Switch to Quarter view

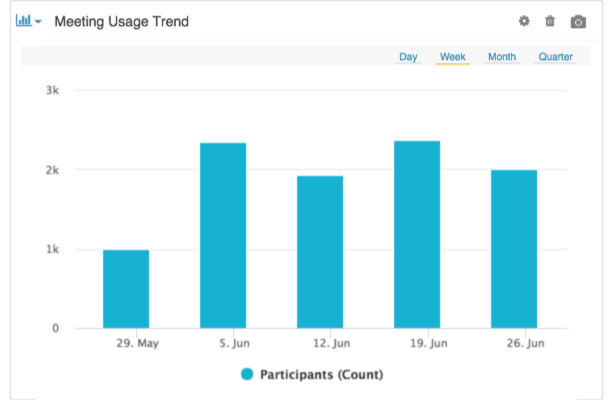[x=555, y=57]
